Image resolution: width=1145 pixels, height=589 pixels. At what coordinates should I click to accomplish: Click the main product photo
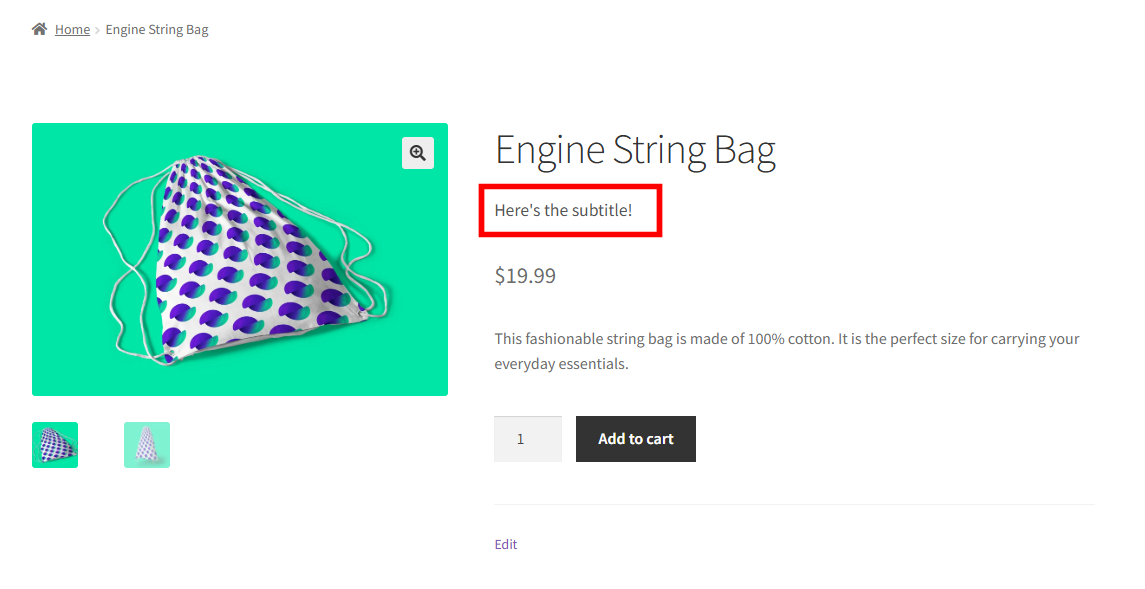(x=240, y=259)
